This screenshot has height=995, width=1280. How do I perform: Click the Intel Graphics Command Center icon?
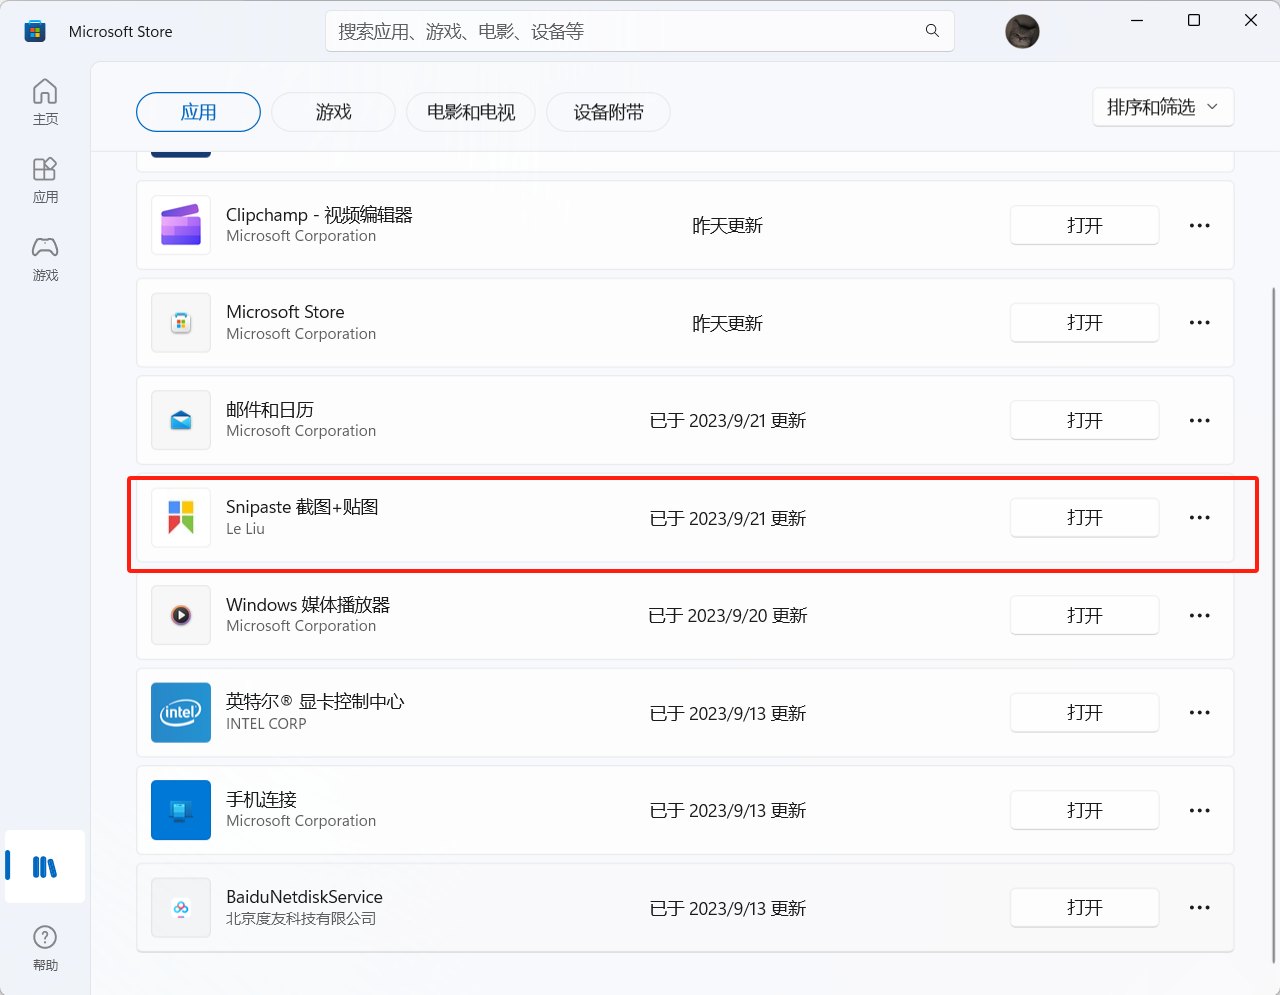tap(181, 712)
